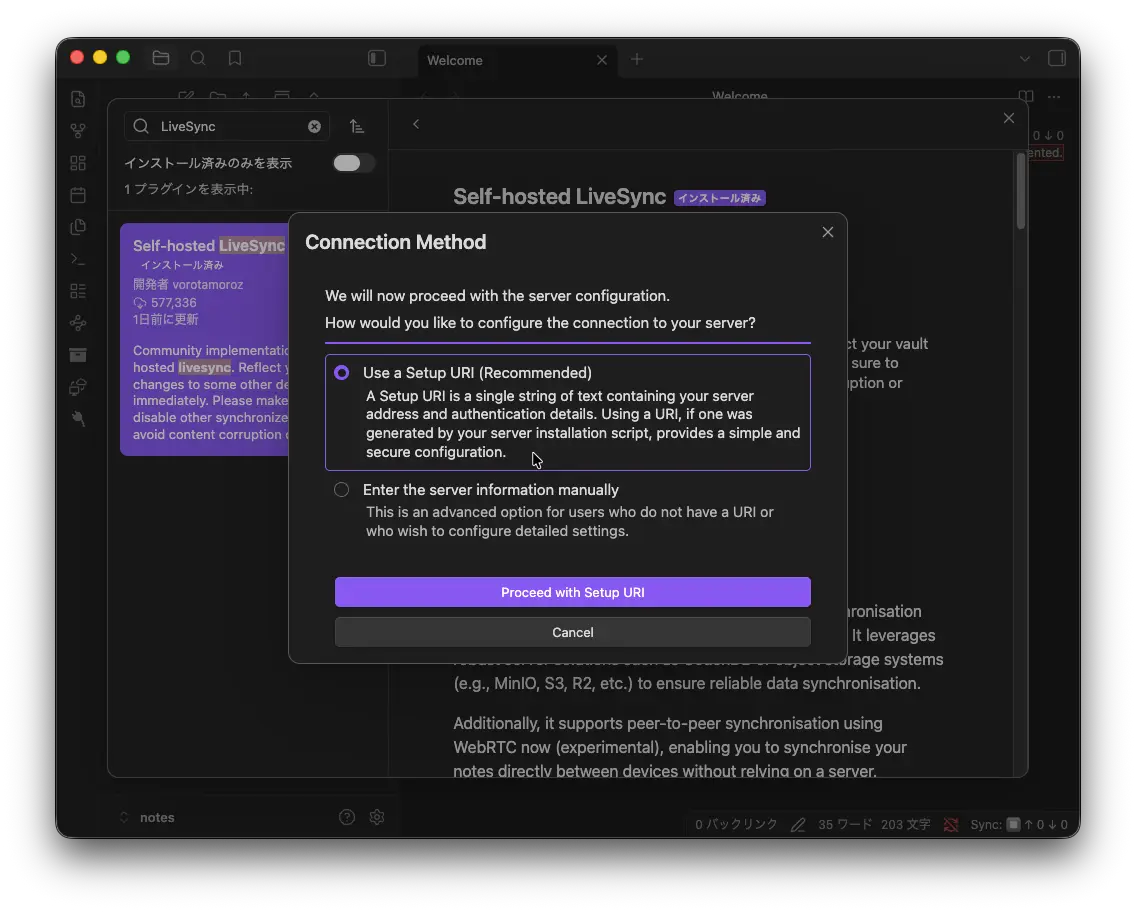This screenshot has width=1136, height=912.
Task: Toggle reading view book icon
Action: point(1026,96)
